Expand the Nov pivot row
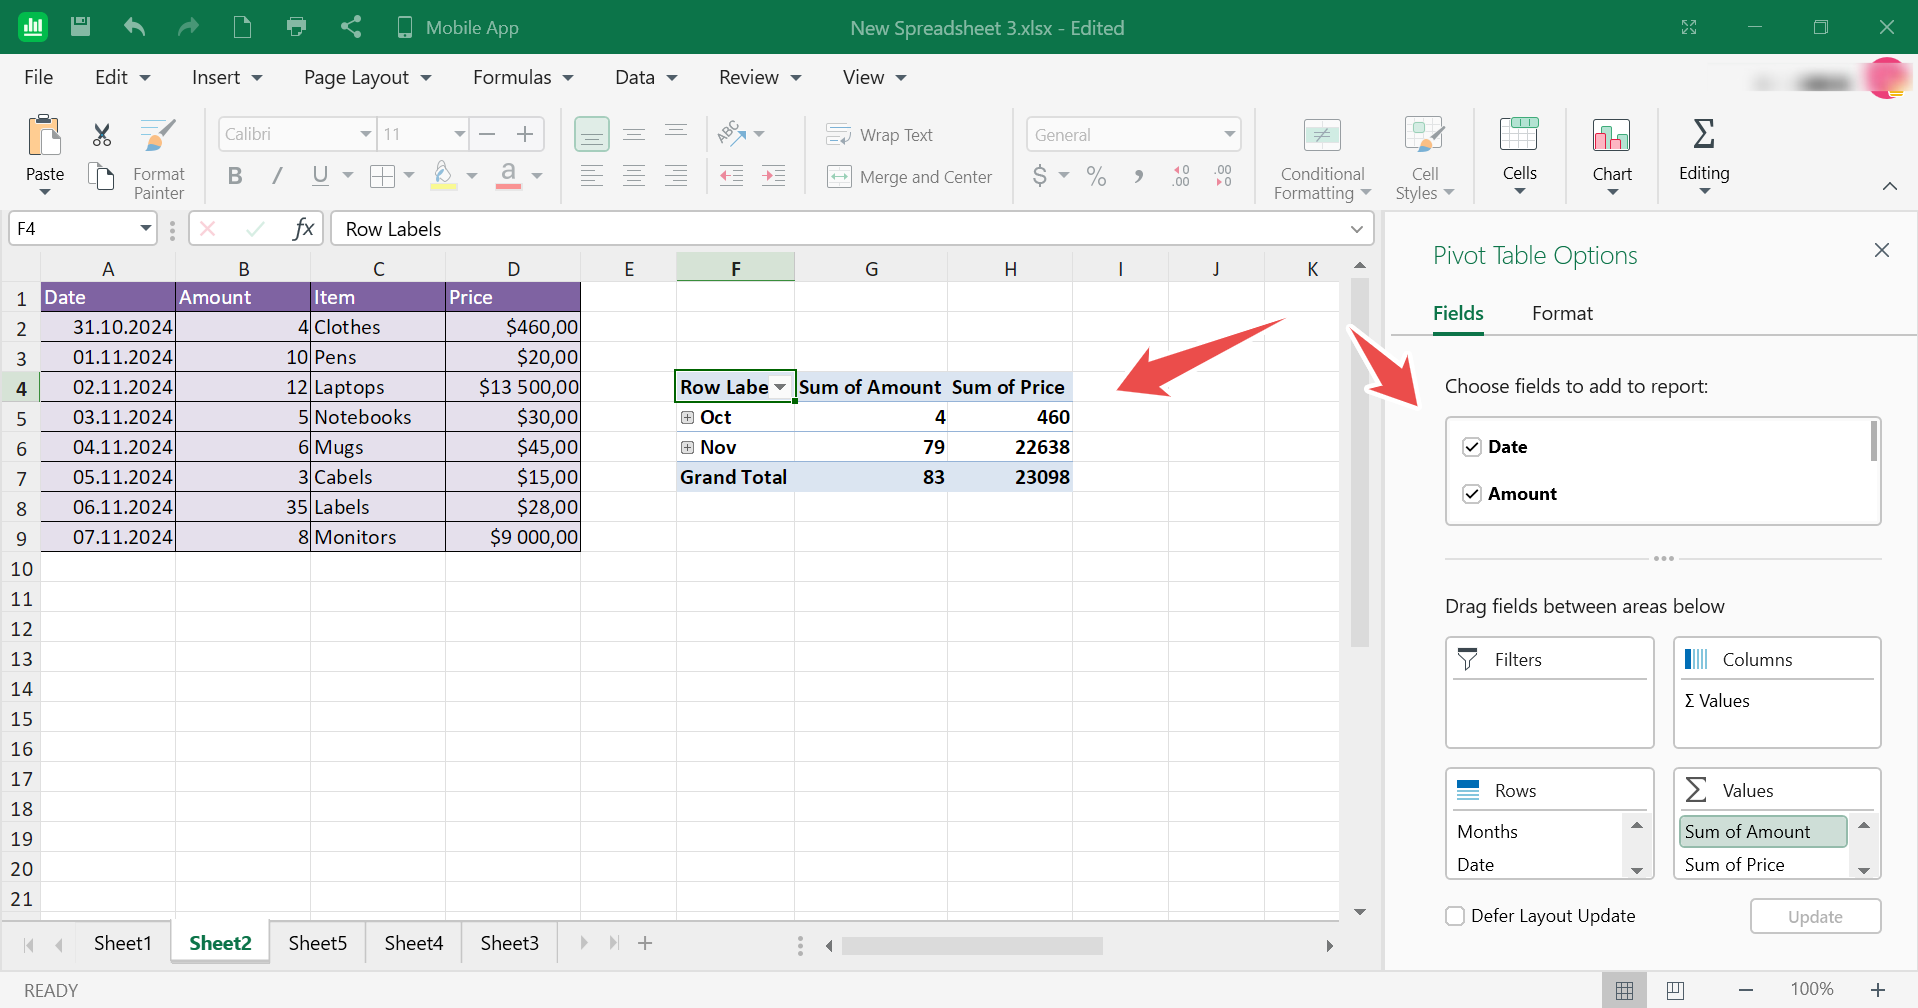Viewport: 1918px width, 1008px height. coord(687,447)
